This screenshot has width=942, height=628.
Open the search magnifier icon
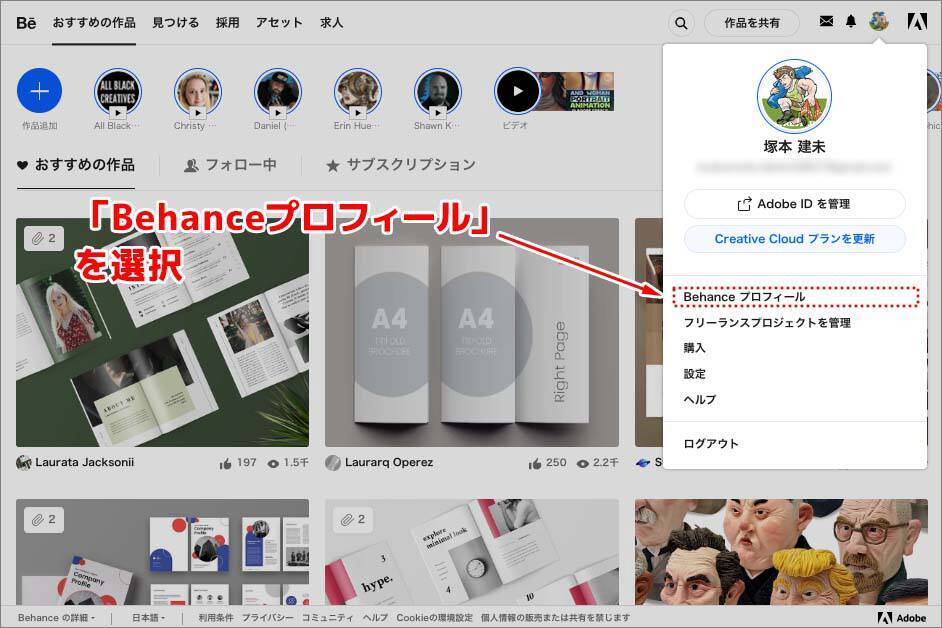(681, 23)
